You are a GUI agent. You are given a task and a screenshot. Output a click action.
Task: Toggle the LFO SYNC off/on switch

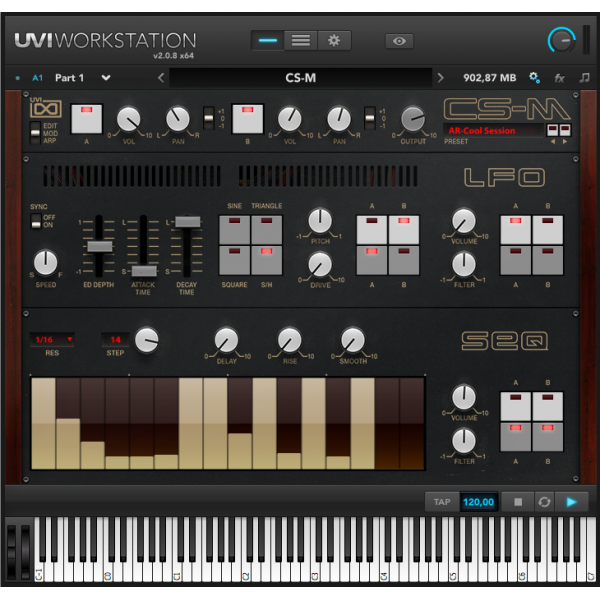[x=36, y=221]
